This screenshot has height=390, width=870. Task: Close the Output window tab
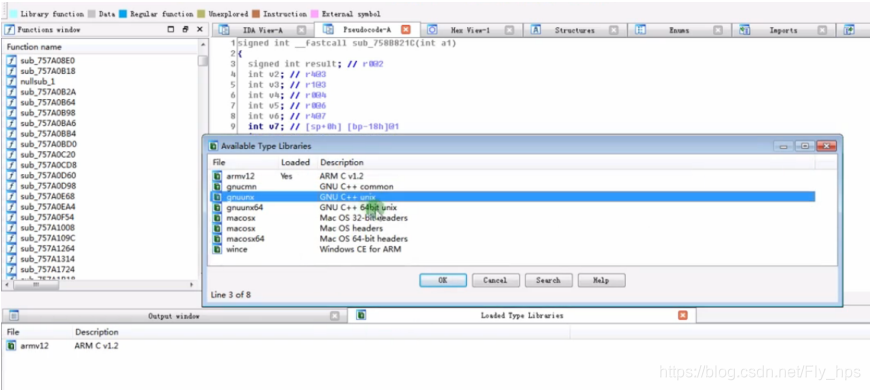pyautogui.click(x=335, y=316)
